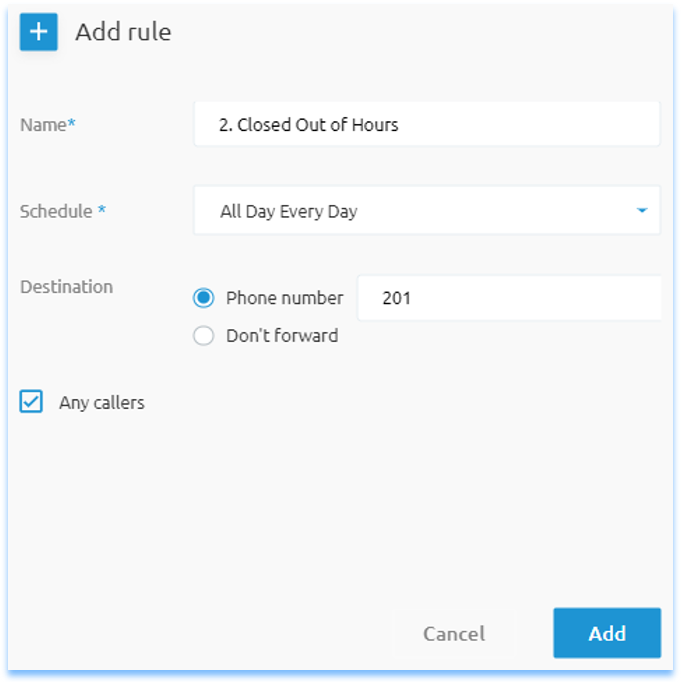Uncheck the Any callers checkbox

[x=31, y=401]
